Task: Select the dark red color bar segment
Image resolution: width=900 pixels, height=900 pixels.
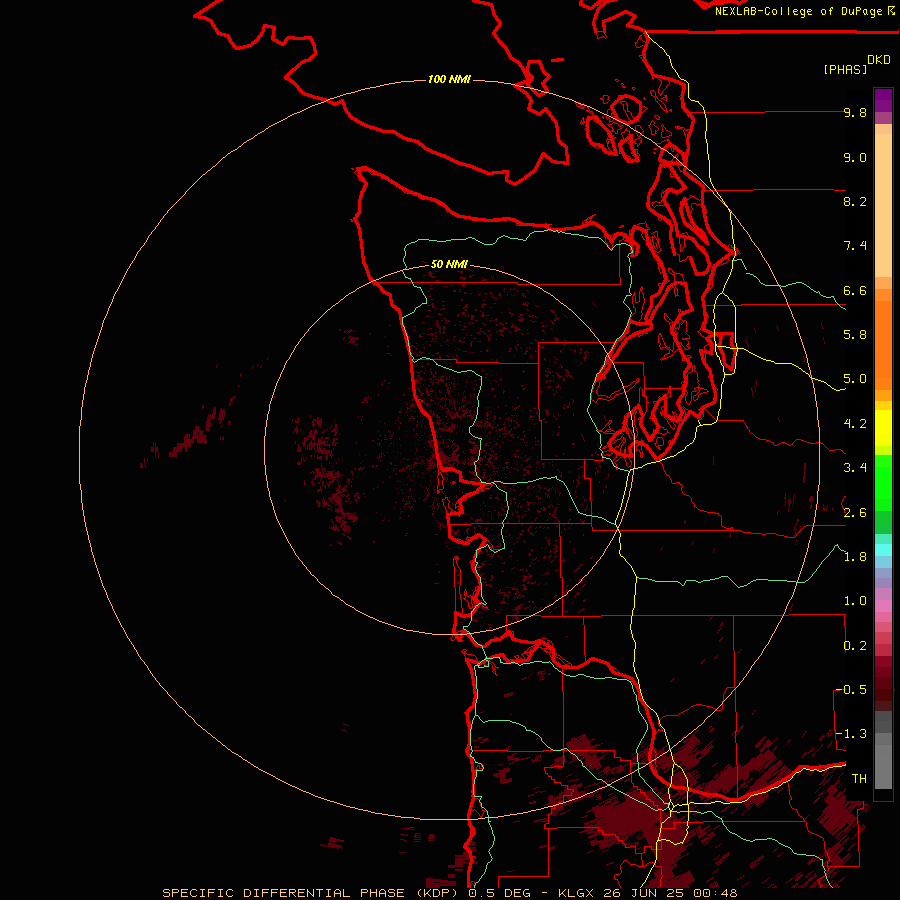Action: (883, 683)
